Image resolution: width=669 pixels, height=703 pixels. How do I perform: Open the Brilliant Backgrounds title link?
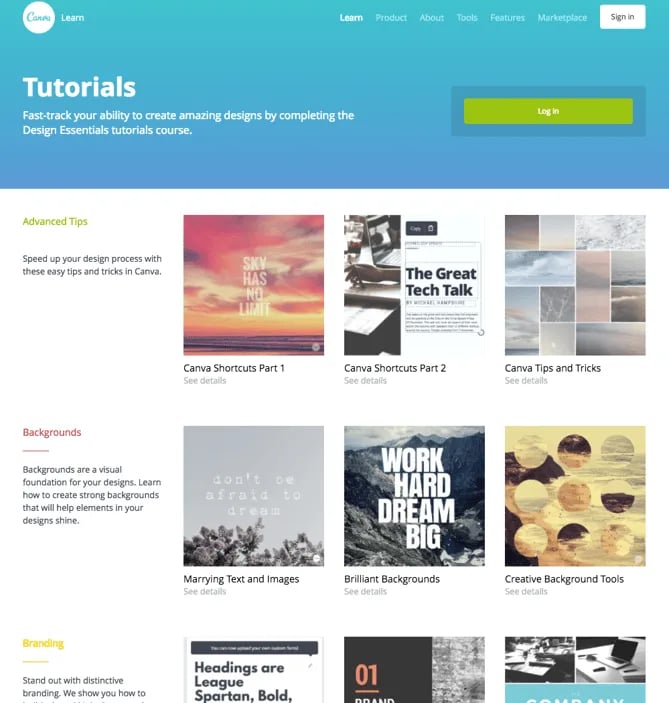pyautogui.click(x=392, y=579)
